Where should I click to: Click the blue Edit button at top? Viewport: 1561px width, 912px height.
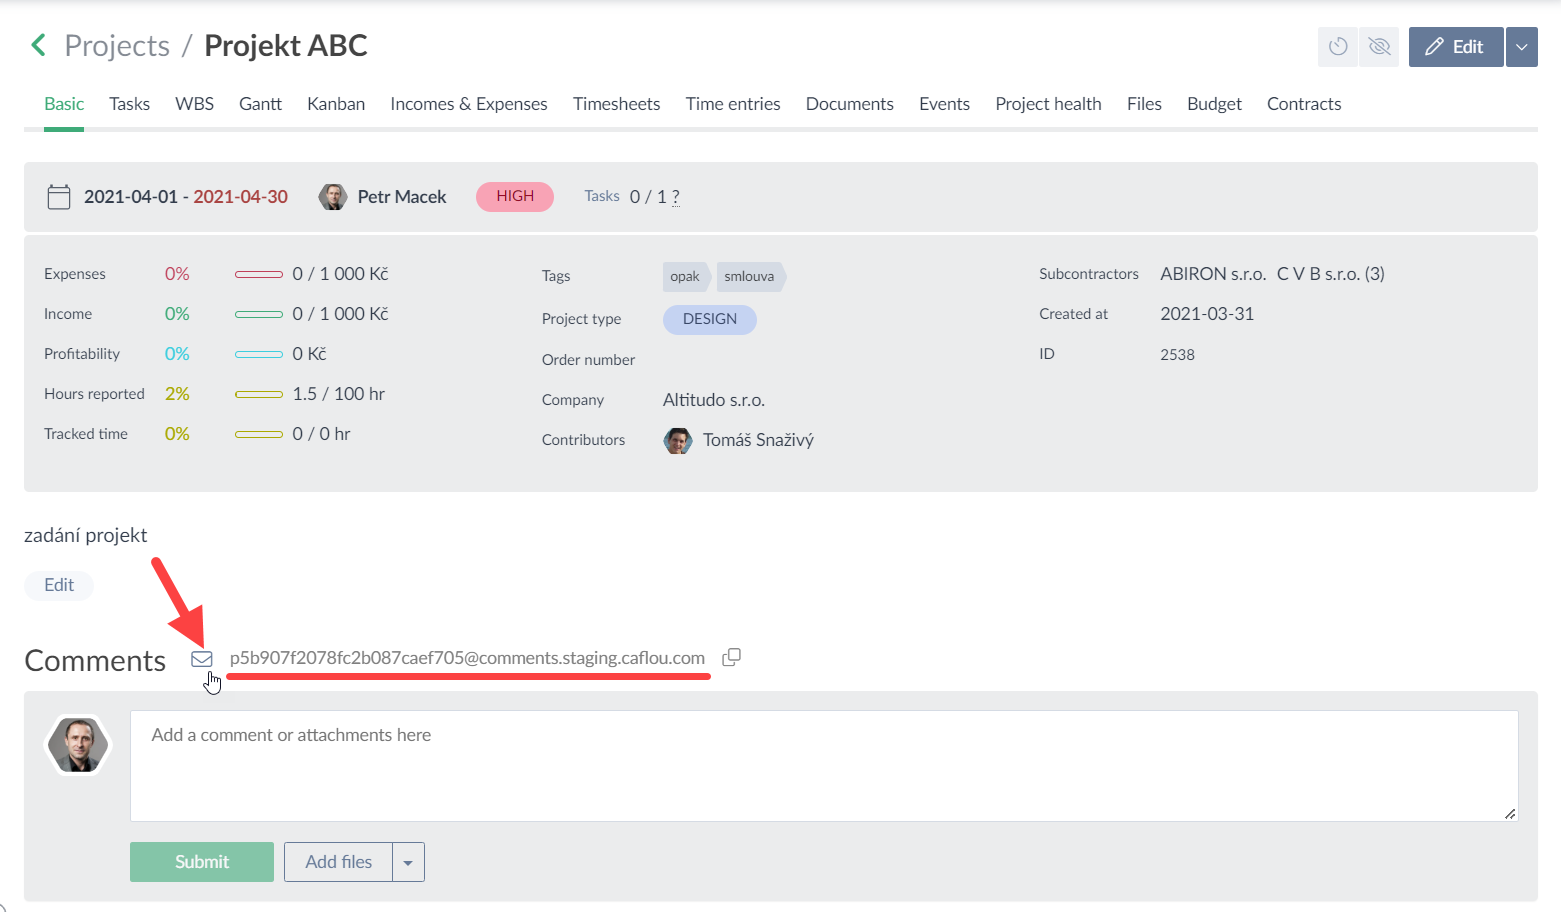(x=1455, y=47)
